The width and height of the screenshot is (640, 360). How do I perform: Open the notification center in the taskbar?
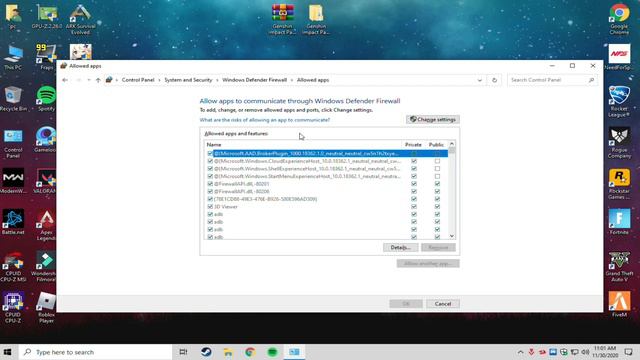click(x=629, y=352)
